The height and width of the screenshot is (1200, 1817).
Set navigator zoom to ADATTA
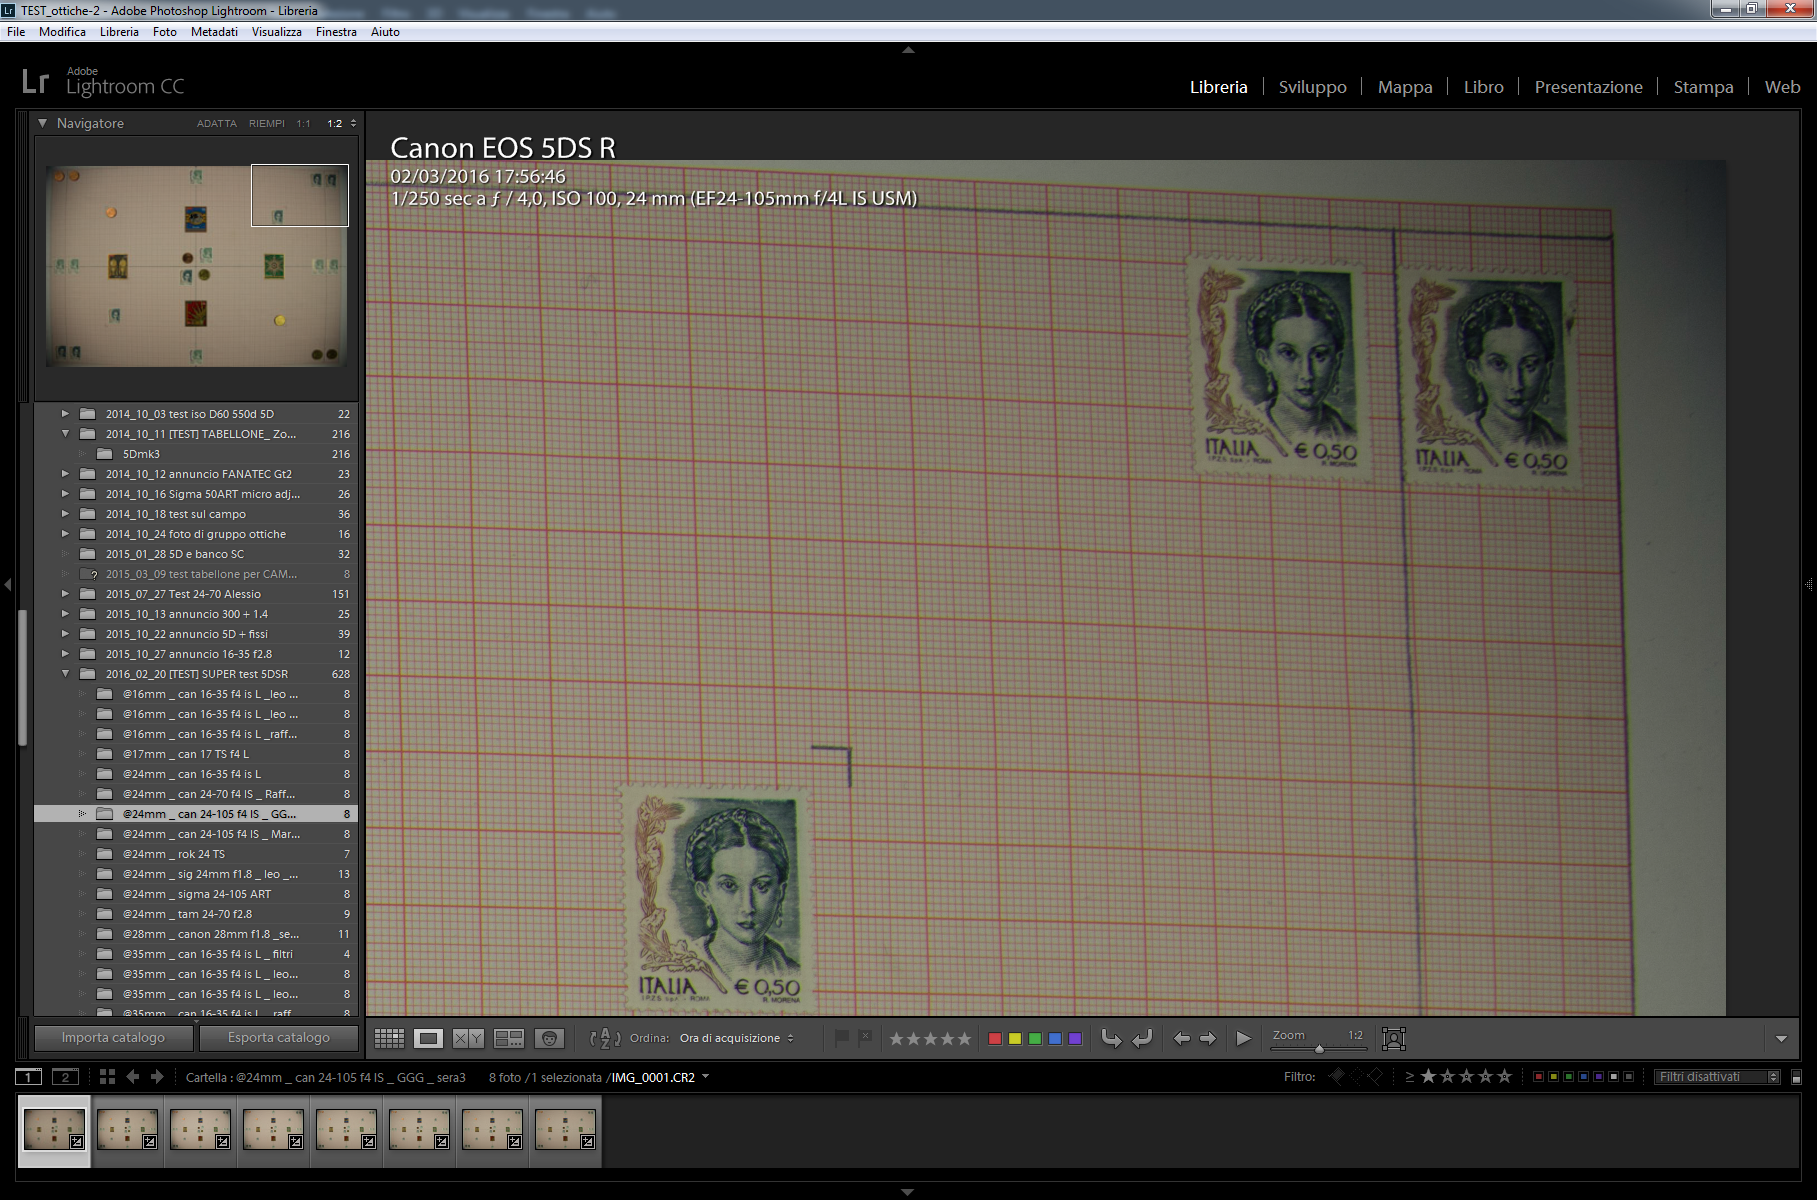[x=217, y=124]
